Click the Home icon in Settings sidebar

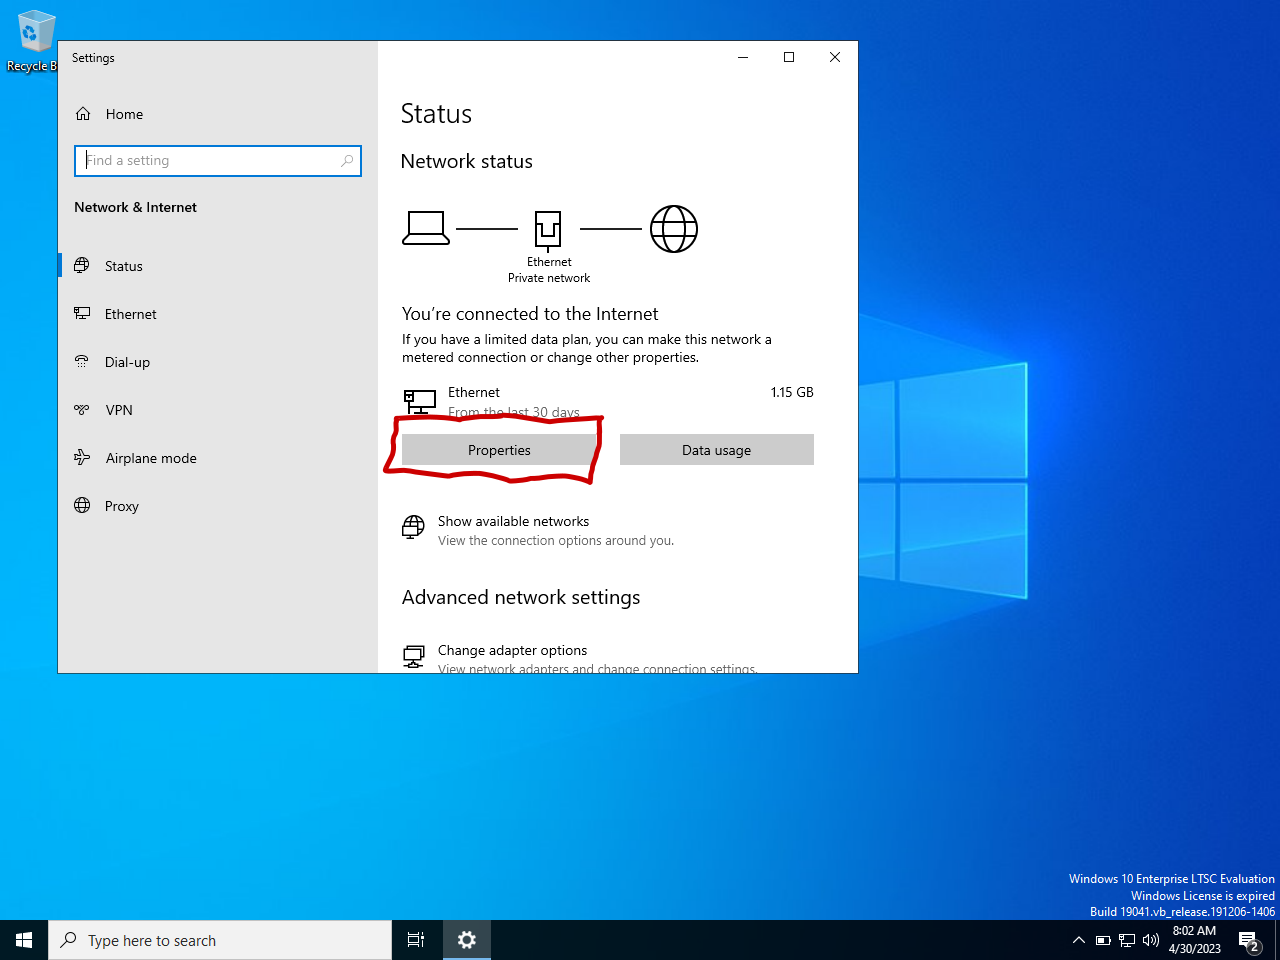point(83,114)
